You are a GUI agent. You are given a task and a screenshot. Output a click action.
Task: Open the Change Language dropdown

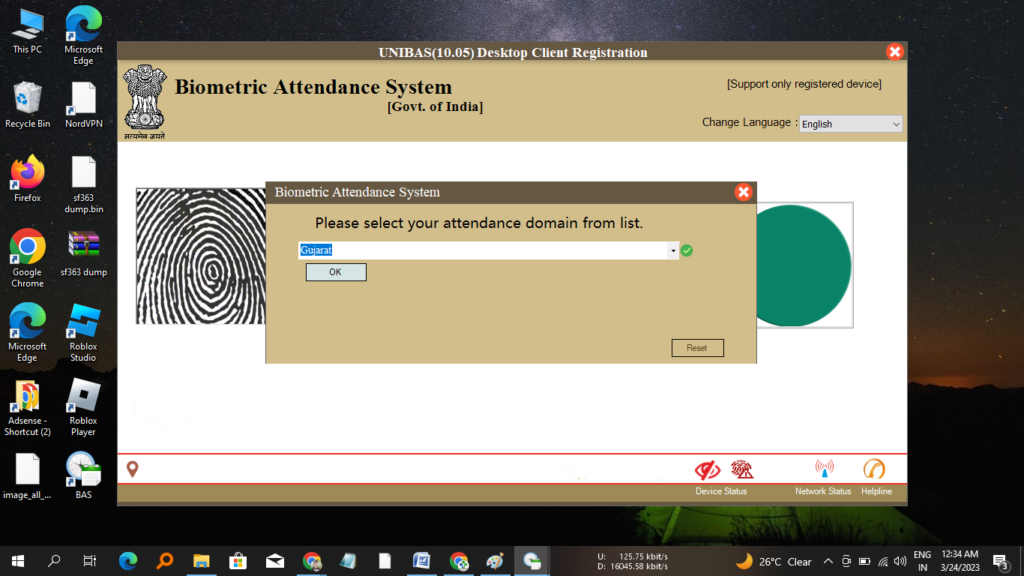[851, 124]
